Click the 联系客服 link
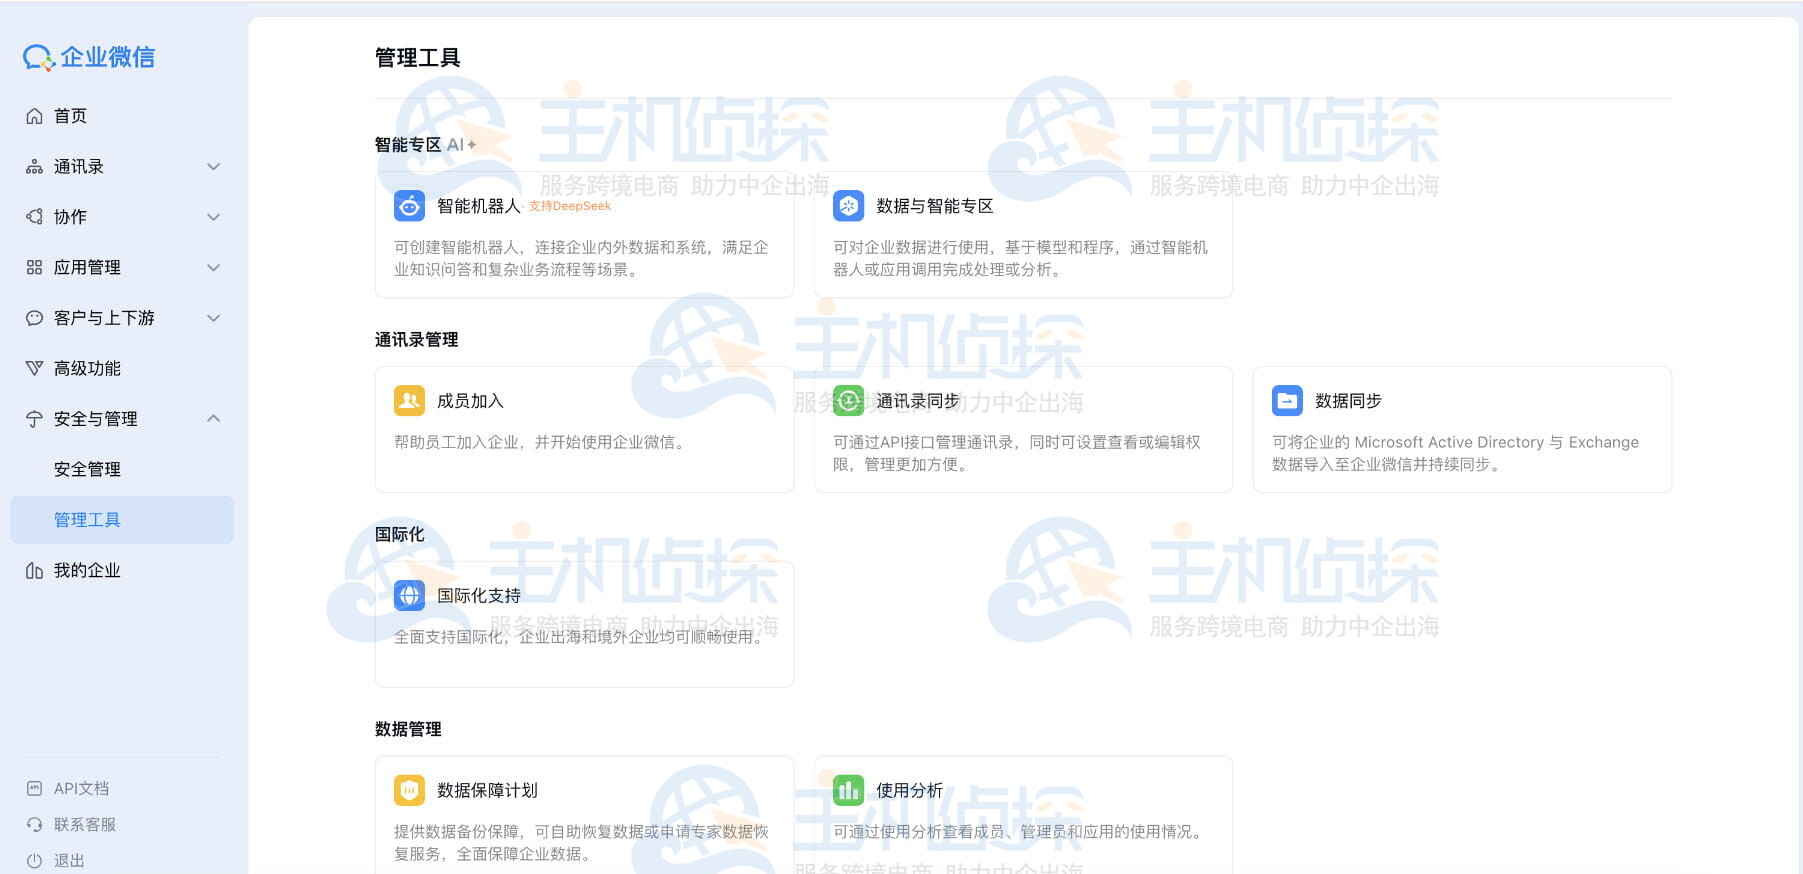 click(x=85, y=825)
